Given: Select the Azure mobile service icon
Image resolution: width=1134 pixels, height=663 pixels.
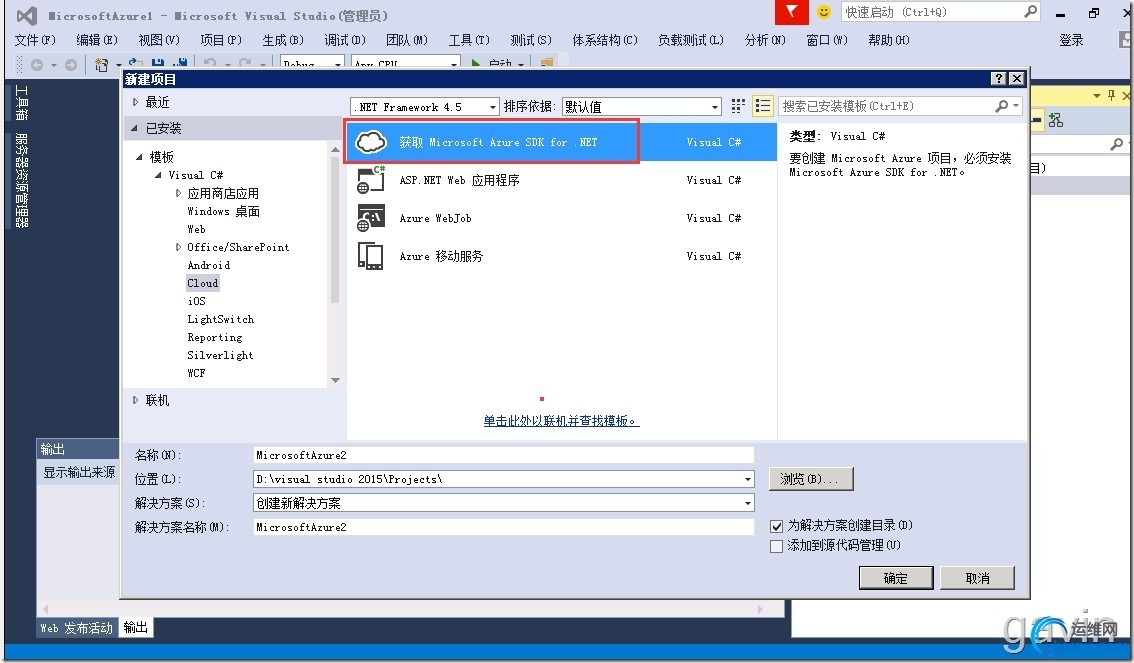Looking at the screenshot, I should (x=371, y=256).
